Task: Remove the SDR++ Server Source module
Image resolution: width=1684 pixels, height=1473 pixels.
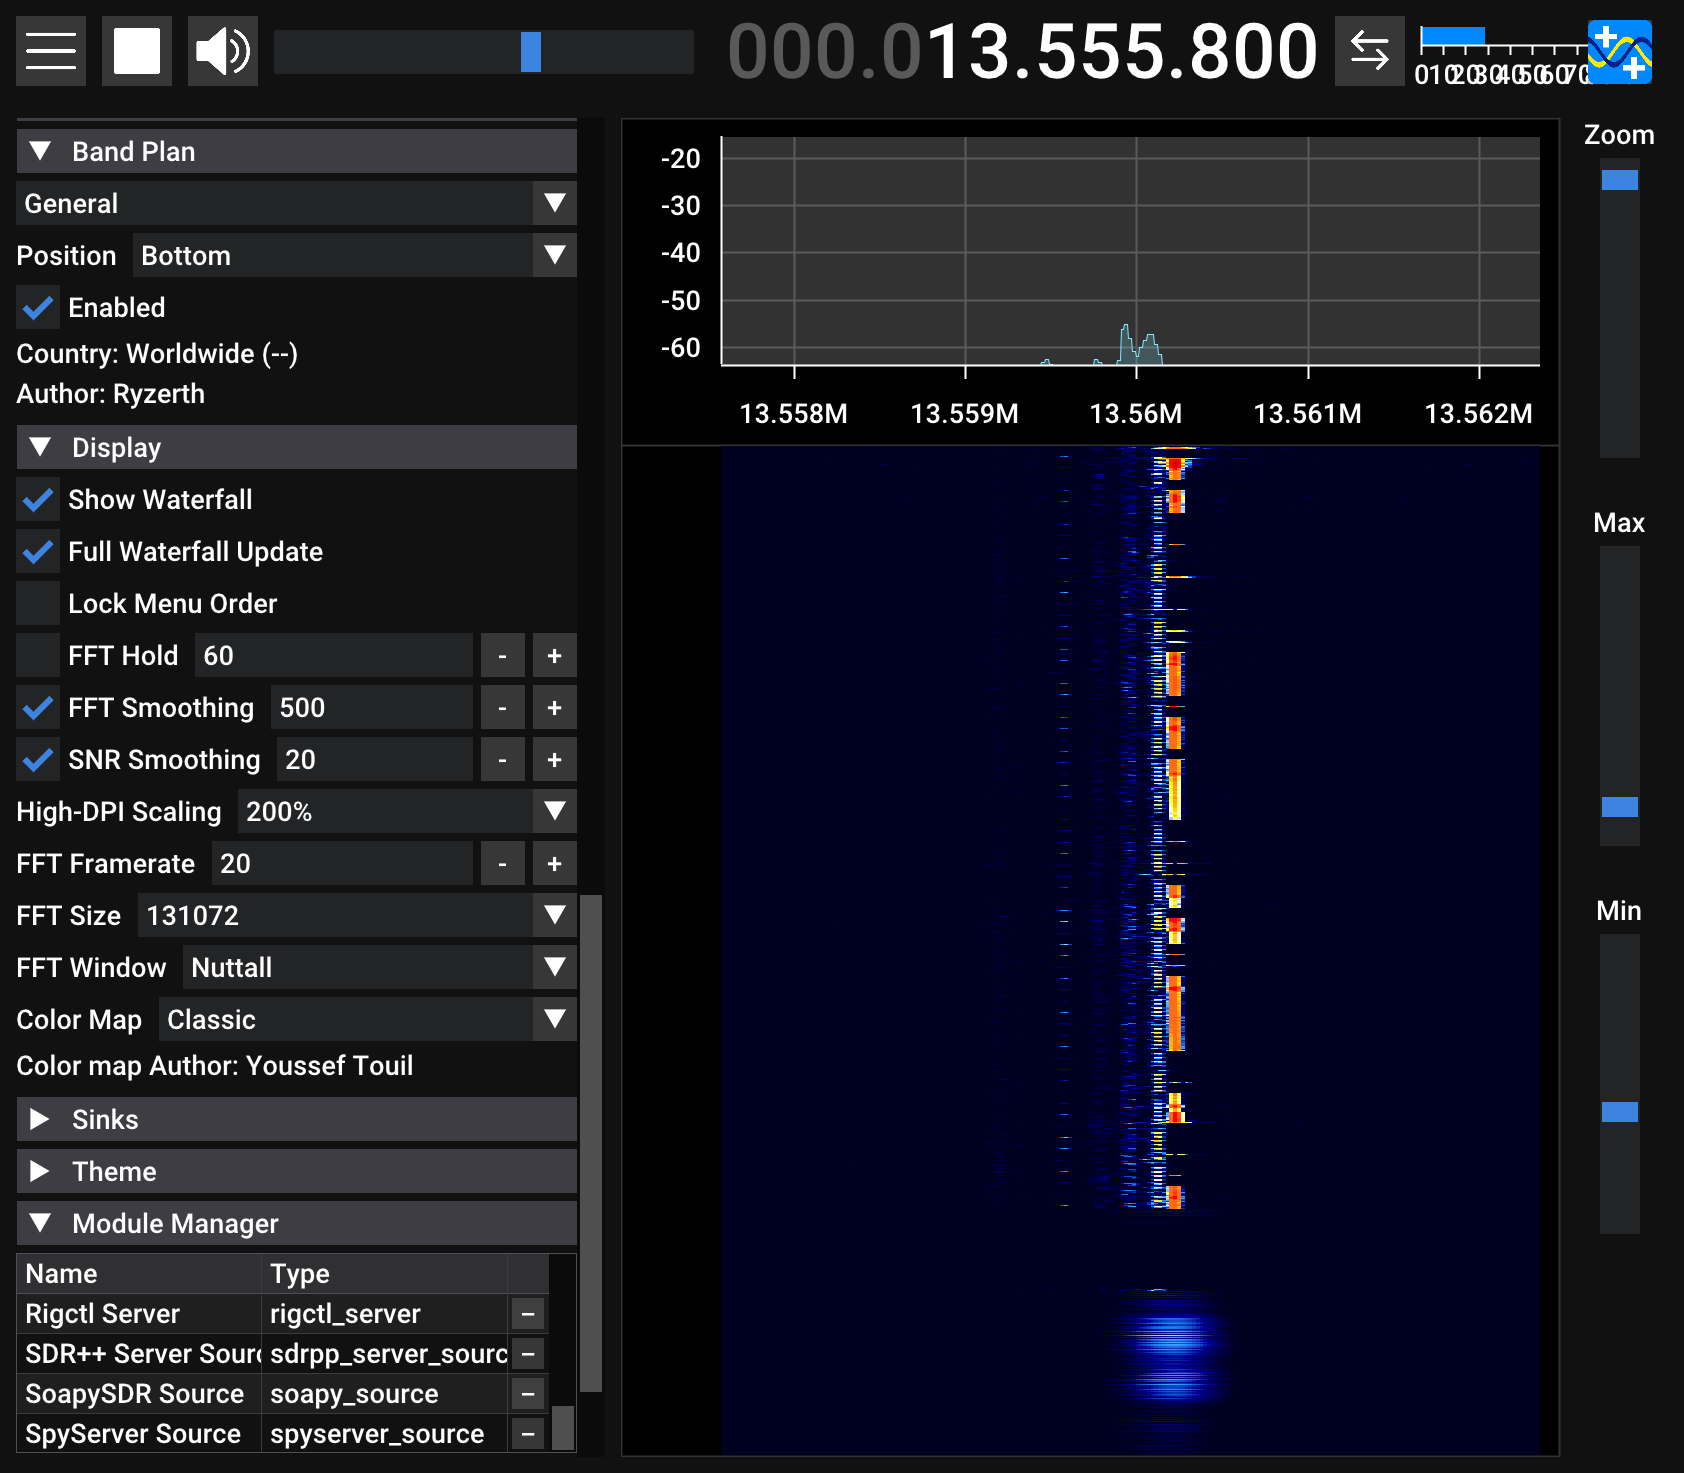Action: click(x=528, y=1353)
